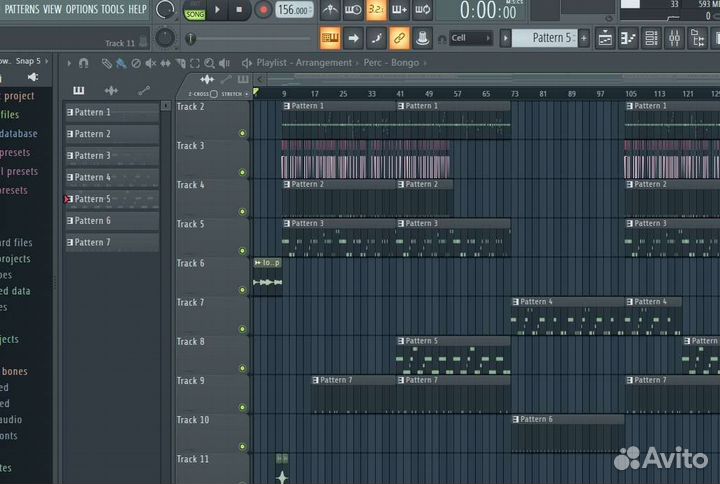This screenshot has height=484, width=720.
Task: Open the OPTIONS menu
Action: pos(81,9)
